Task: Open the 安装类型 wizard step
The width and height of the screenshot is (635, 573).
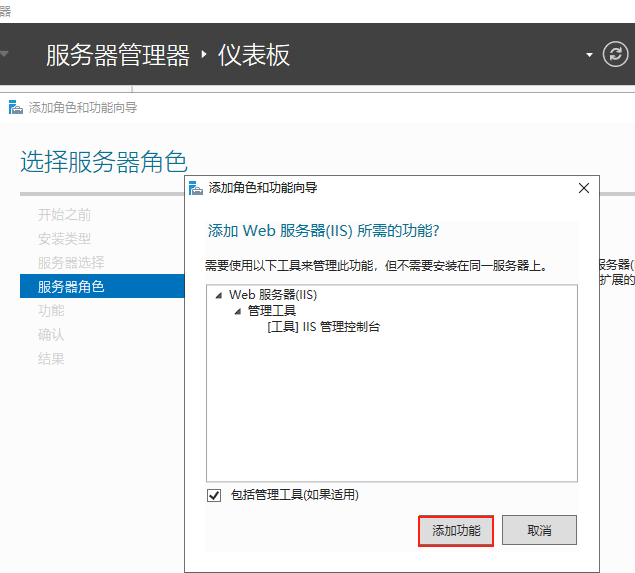Action: pyautogui.click(x=64, y=239)
